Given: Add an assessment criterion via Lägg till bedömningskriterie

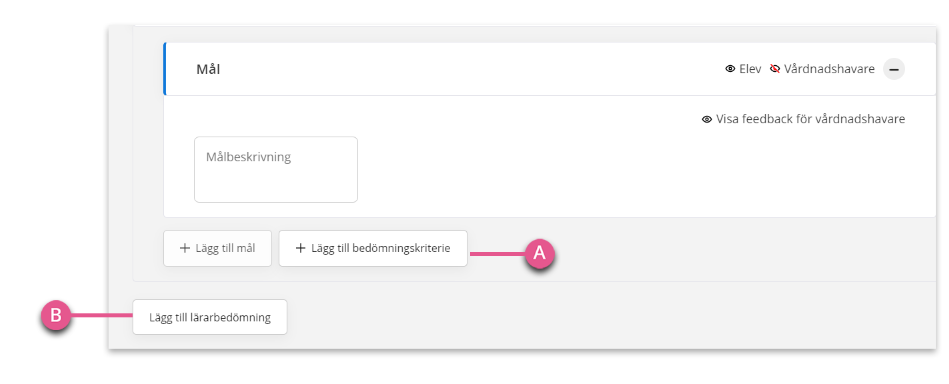Looking at the screenshot, I should (373, 248).
